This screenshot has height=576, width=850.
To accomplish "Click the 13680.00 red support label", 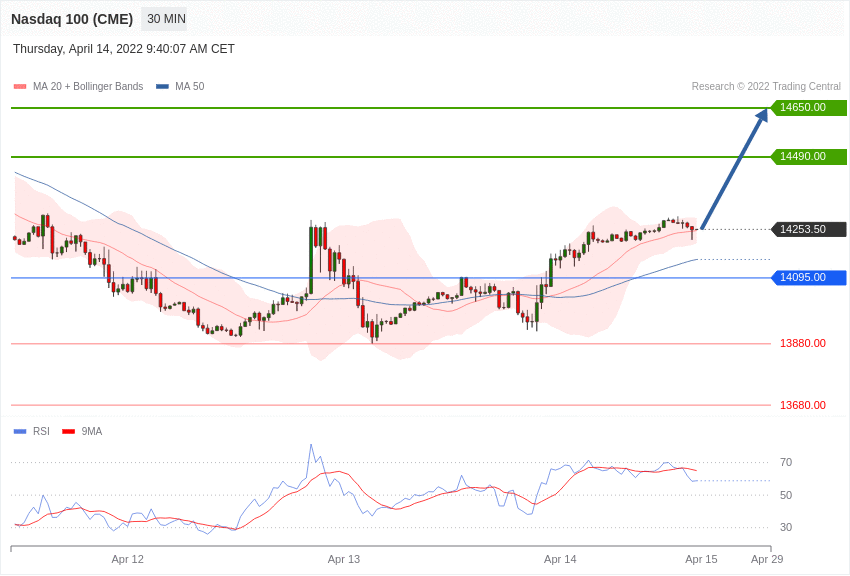I will (803, 405).
